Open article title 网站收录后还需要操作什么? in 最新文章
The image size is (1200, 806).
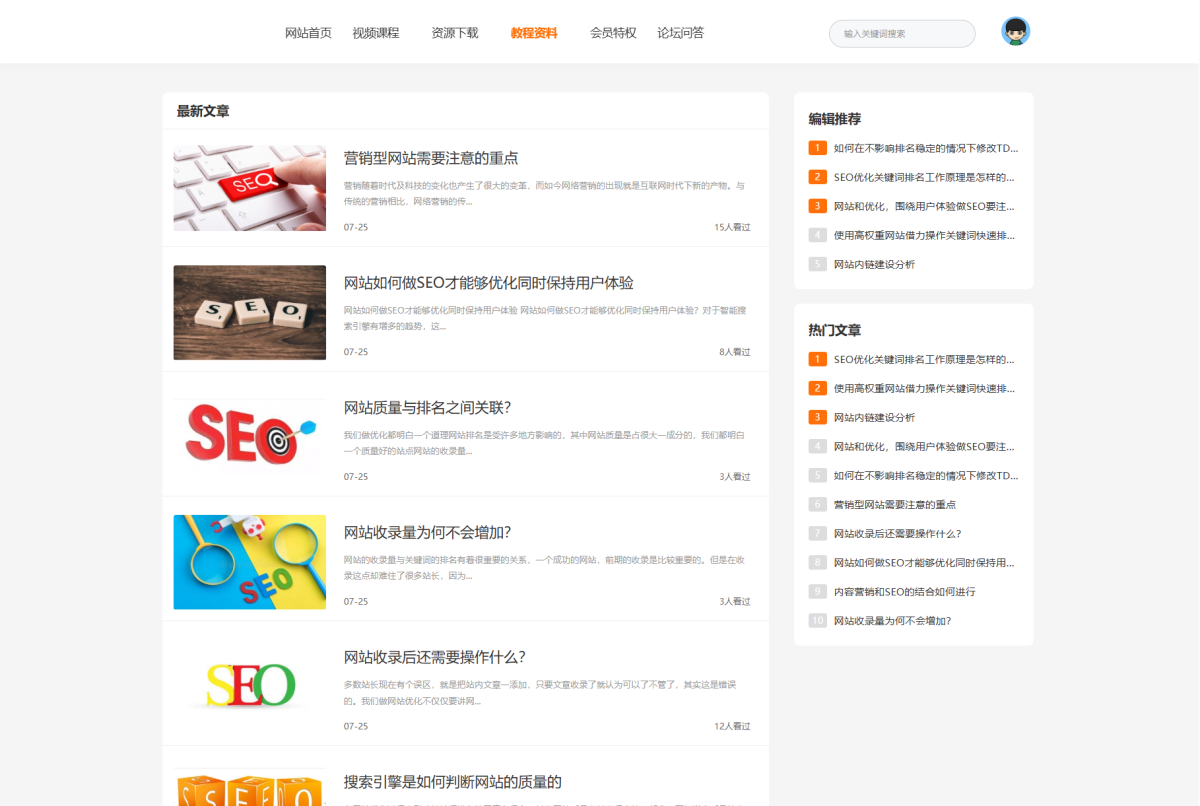[435, 657]
